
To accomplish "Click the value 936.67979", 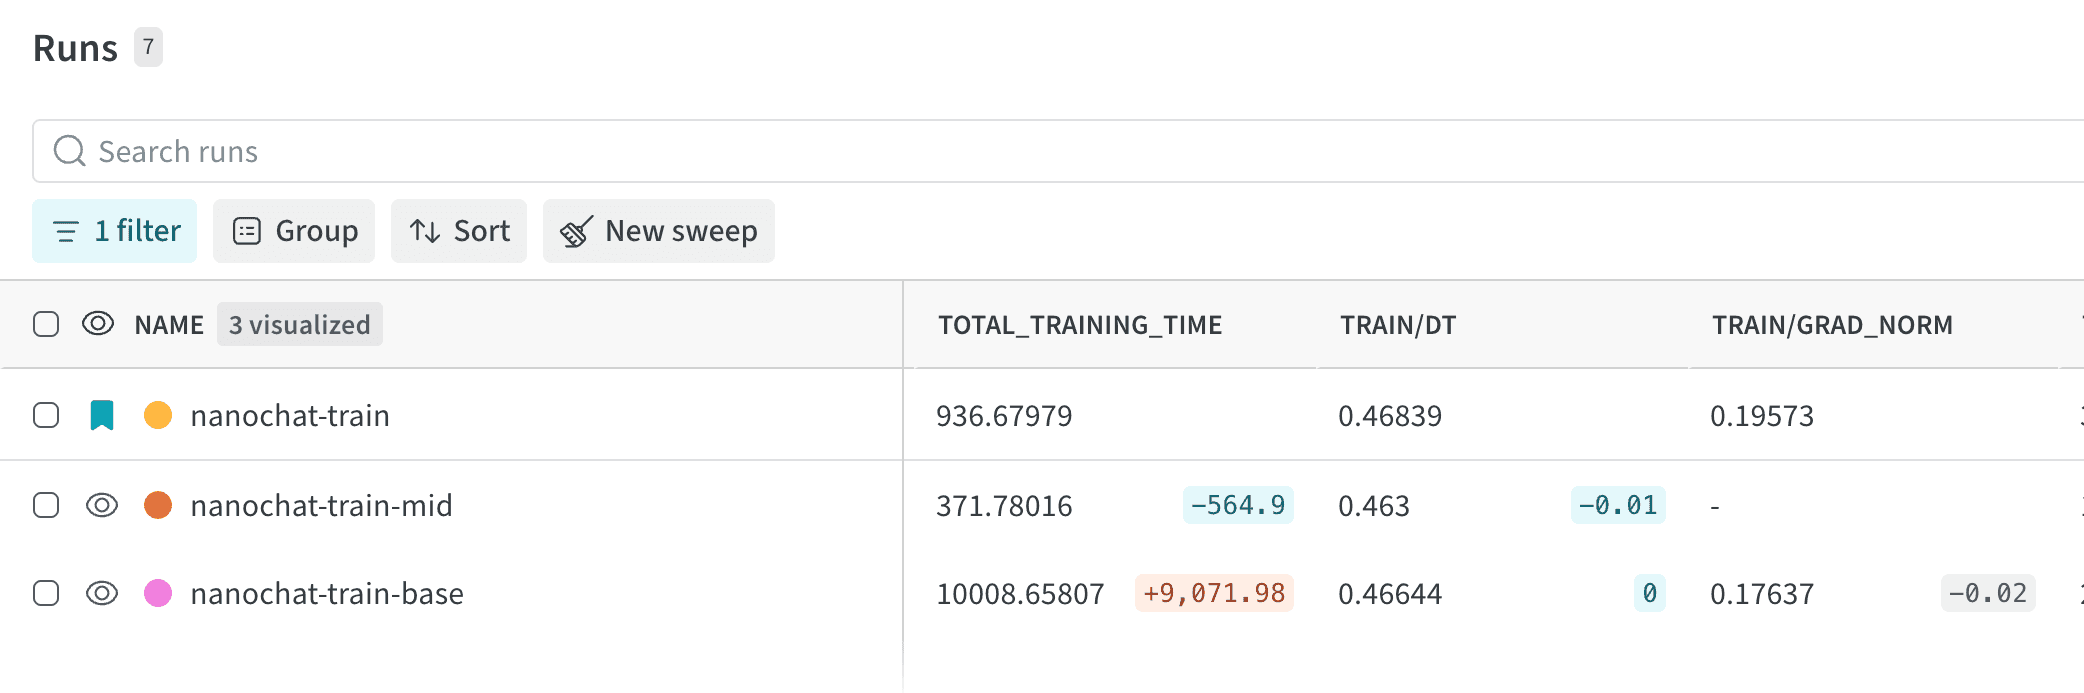I will click(x=1004, y=415).
